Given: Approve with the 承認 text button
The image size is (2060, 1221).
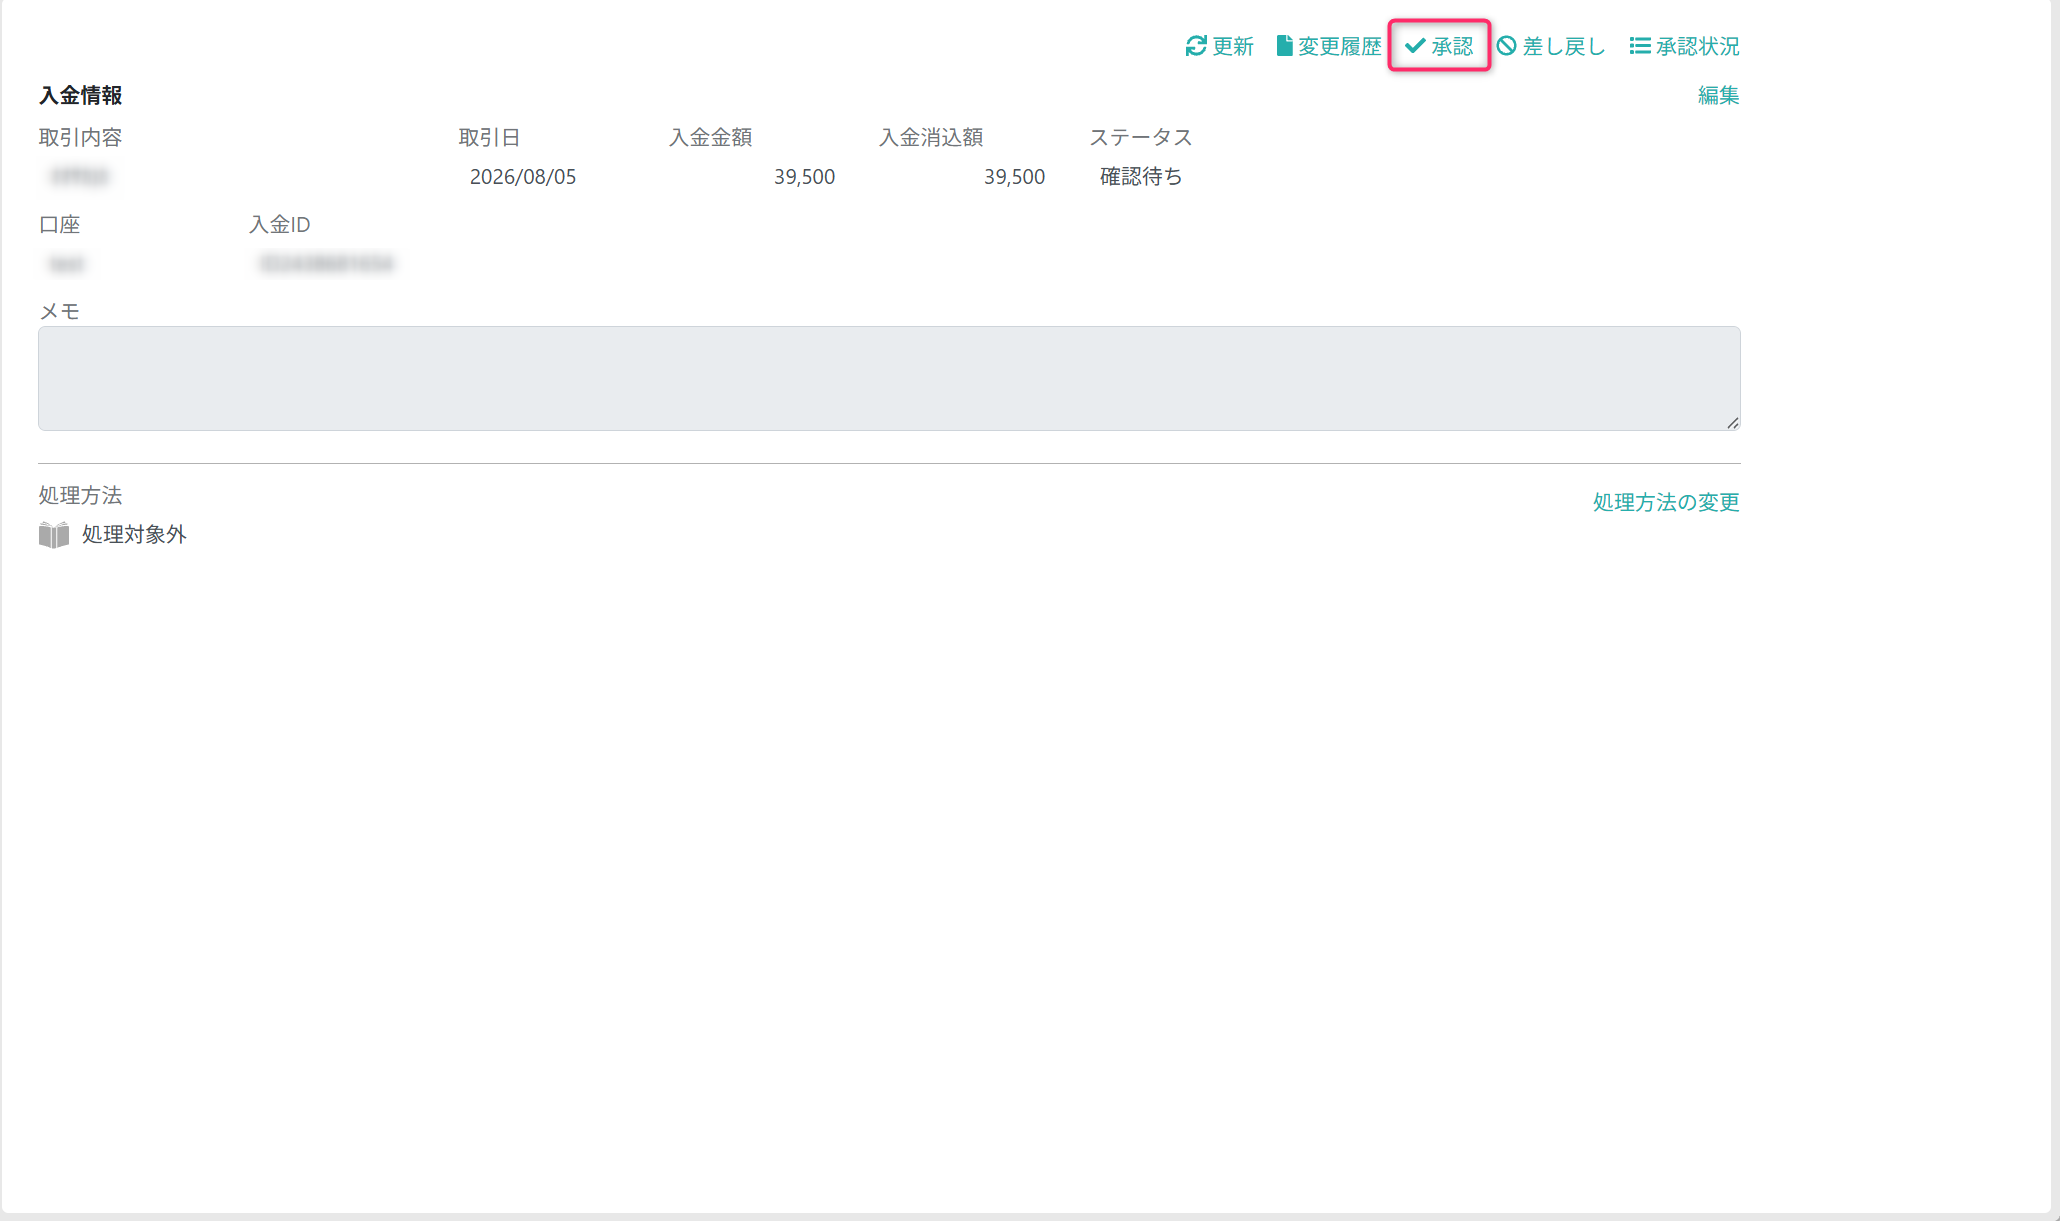Looking at the screenshot, I should [x=1452, y=46].
